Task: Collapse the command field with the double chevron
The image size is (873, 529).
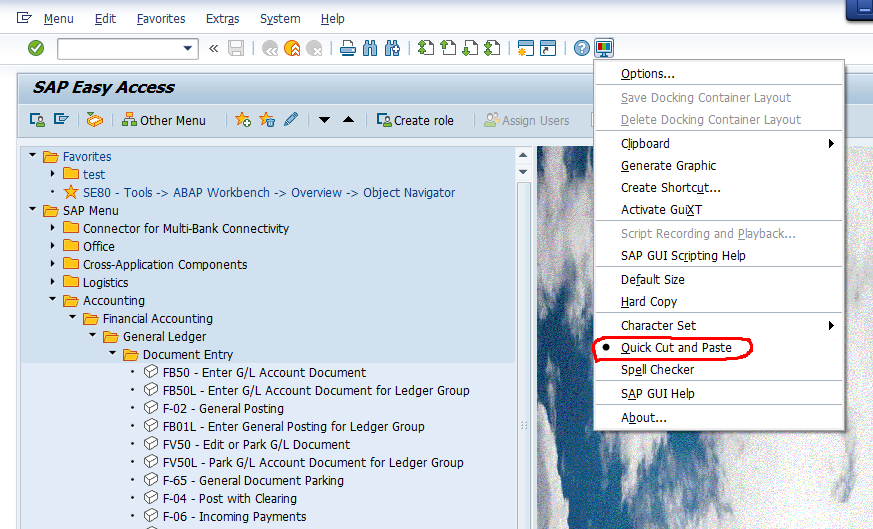Action: click(x=213, y=48)
